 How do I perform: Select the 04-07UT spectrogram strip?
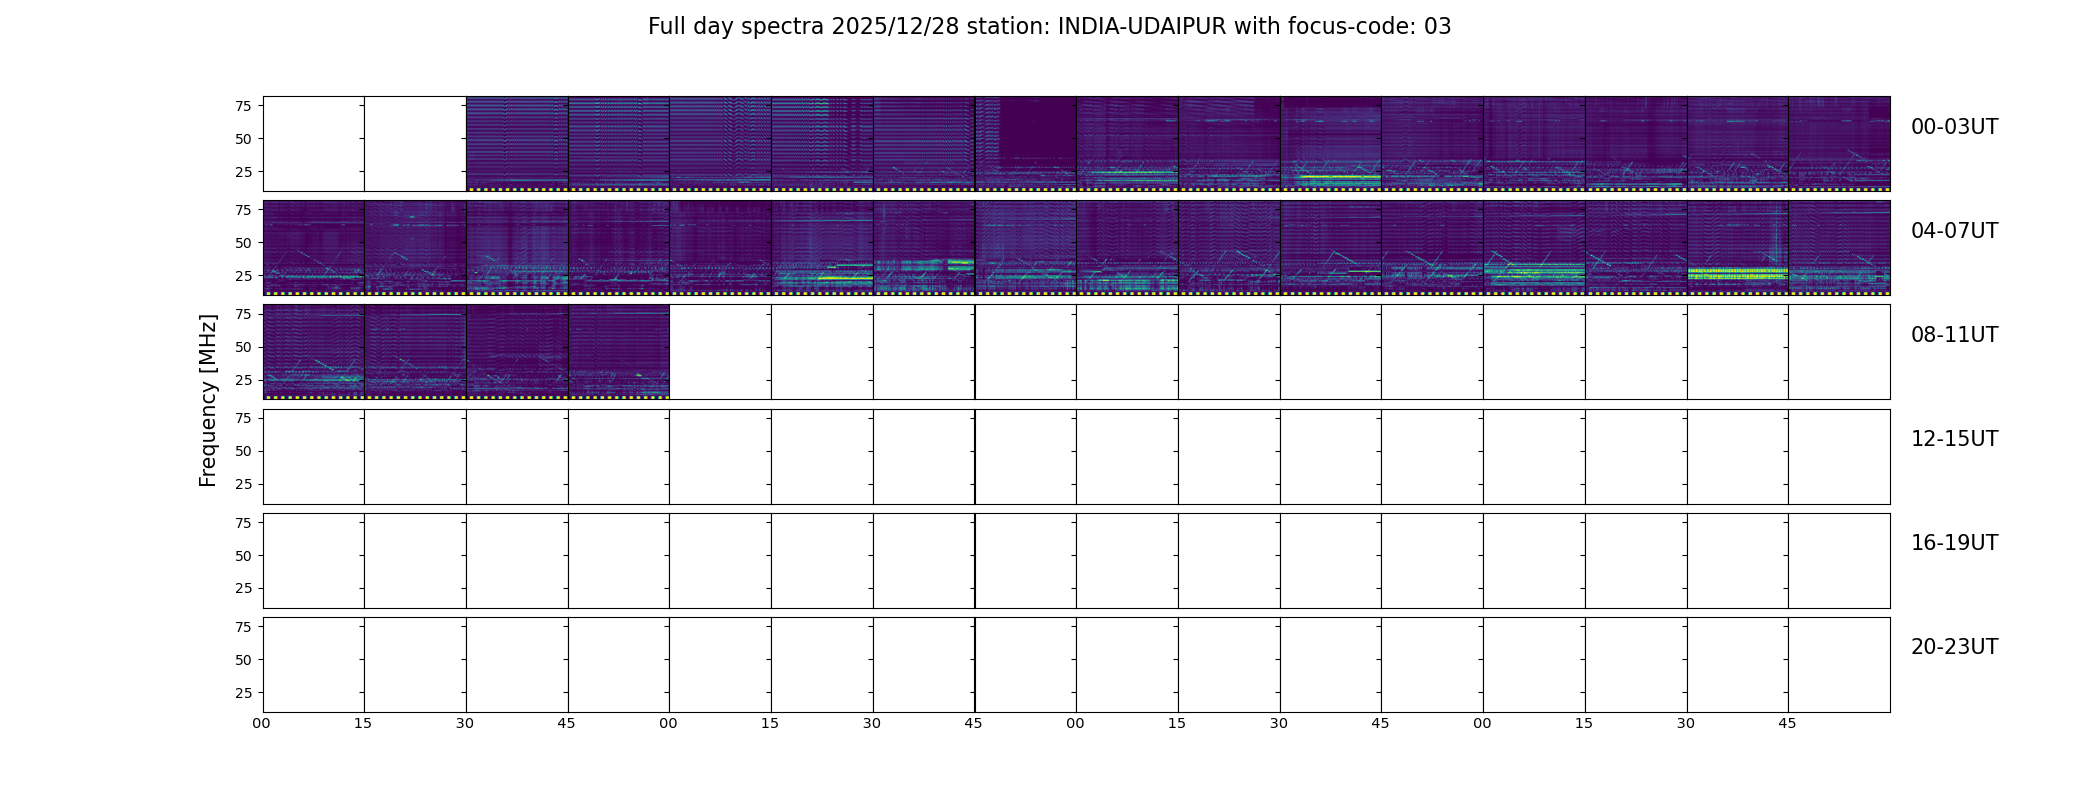(1077, 248)
